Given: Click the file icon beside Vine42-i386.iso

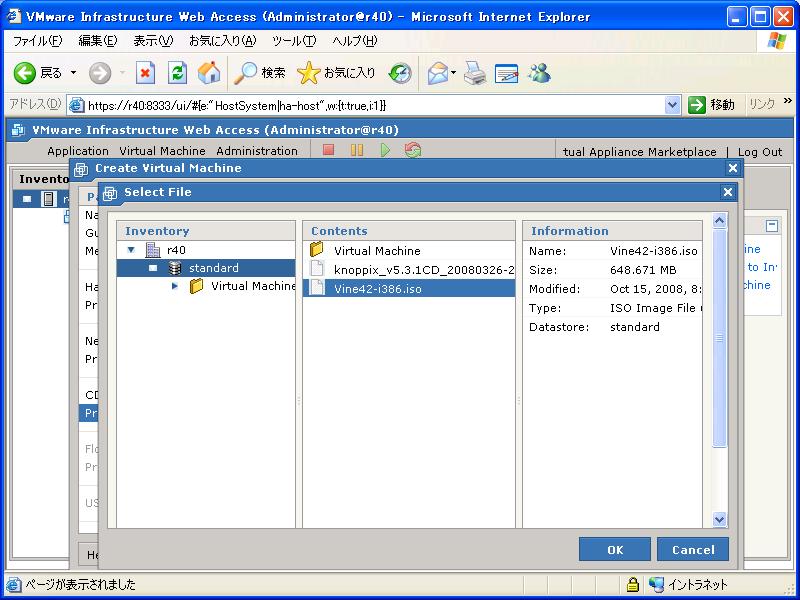Looking at the screenshot, I should 317,288.
